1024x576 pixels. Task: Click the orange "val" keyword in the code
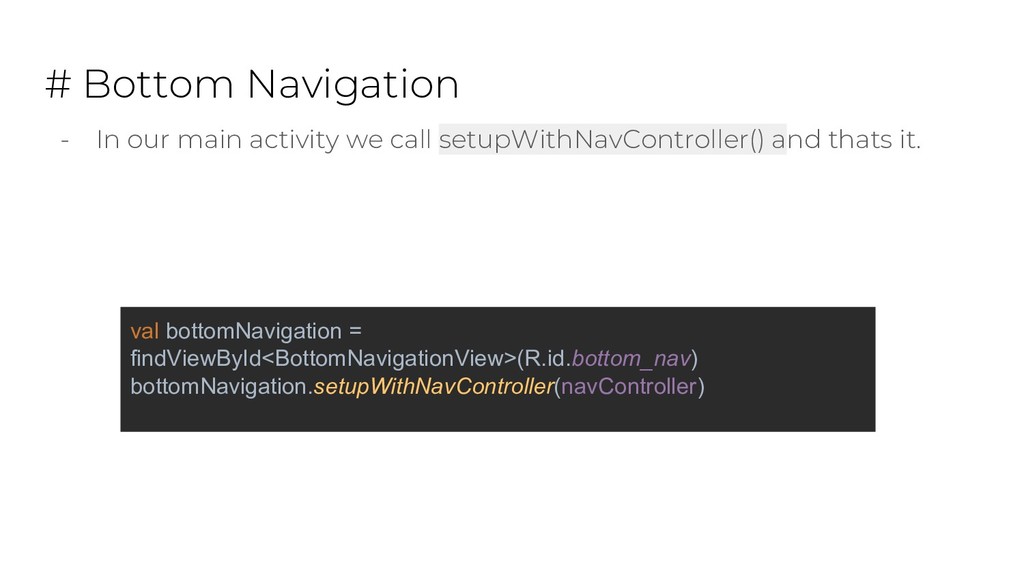pyautogui.click(x=144, y=331)
